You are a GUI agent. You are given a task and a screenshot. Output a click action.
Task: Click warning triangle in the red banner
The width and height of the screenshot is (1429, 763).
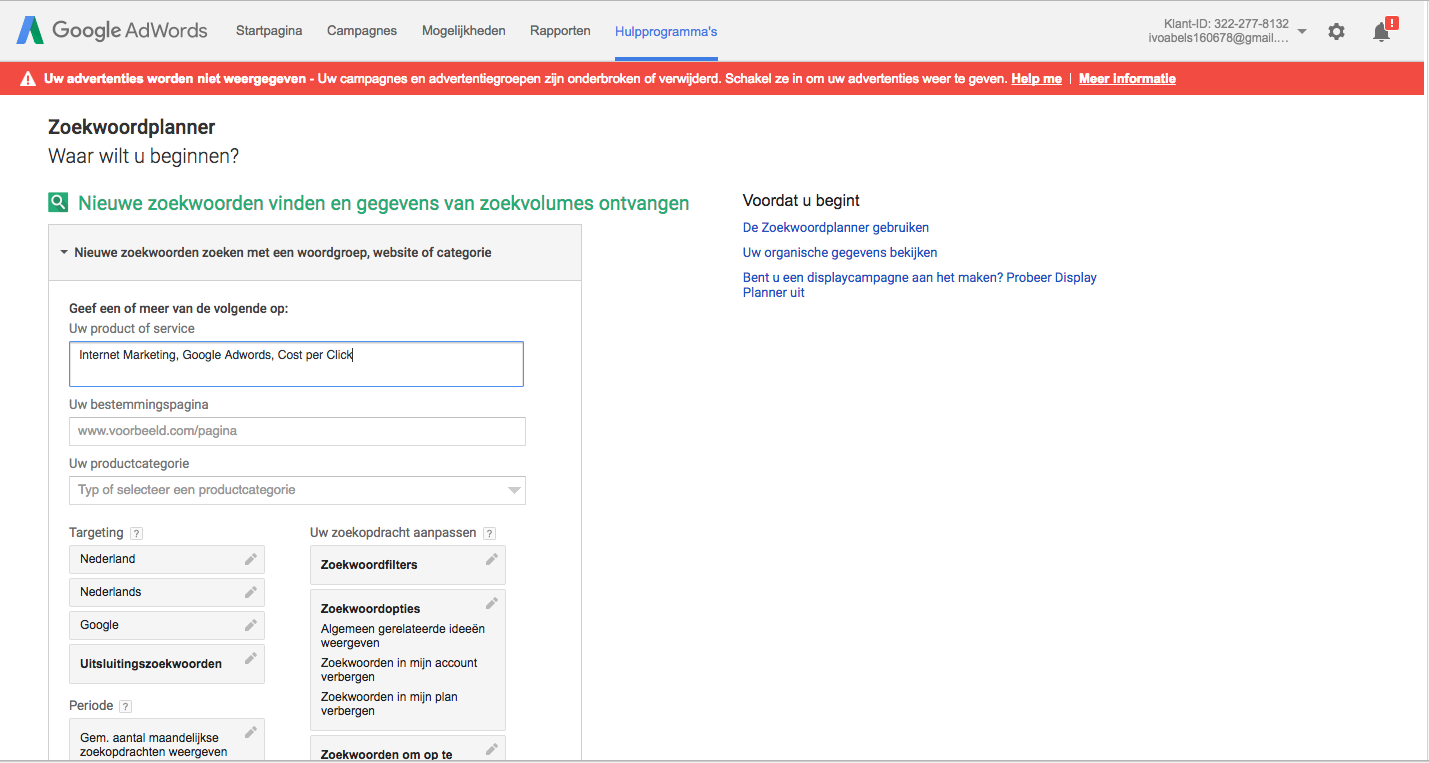[x=27, y=79]
